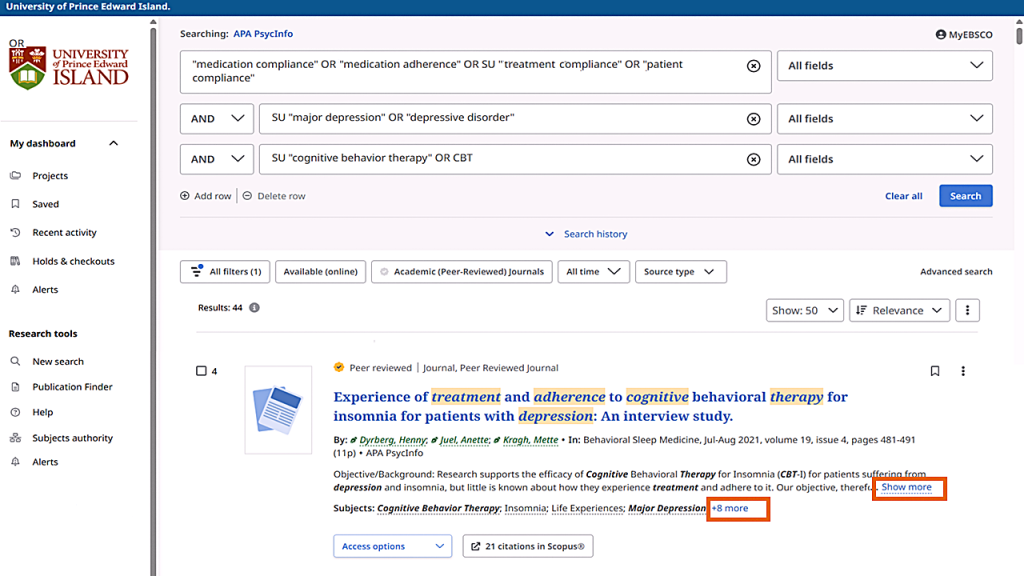Open the Relevance sort dropdown

898,310
